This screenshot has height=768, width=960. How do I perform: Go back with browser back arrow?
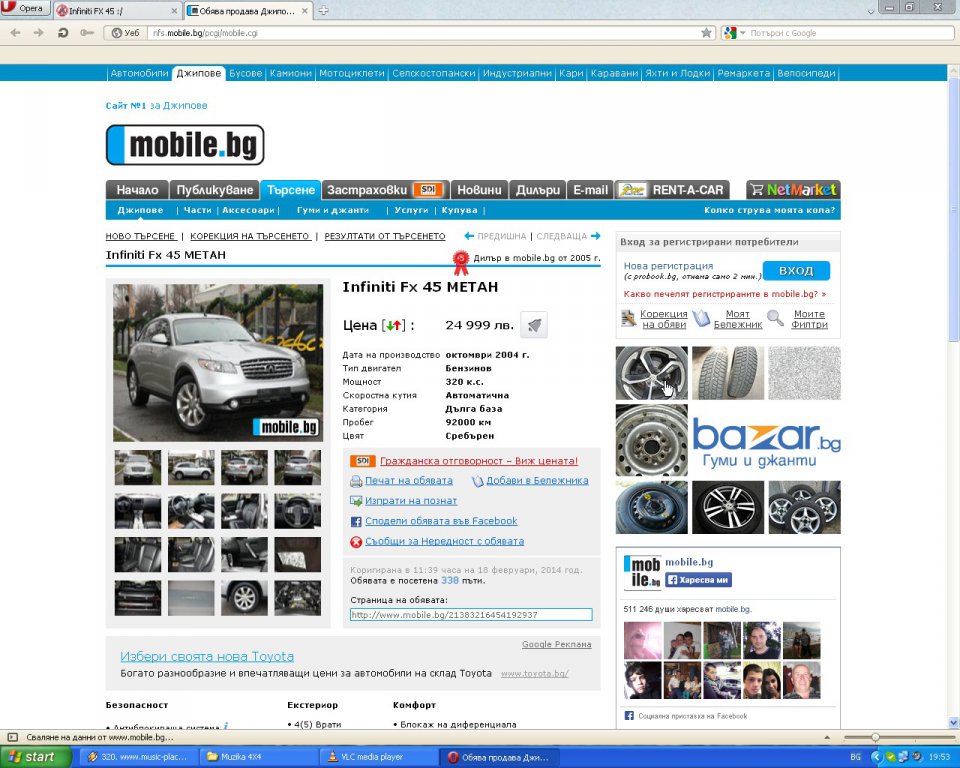pyautogui.click(x=16, y=32)
